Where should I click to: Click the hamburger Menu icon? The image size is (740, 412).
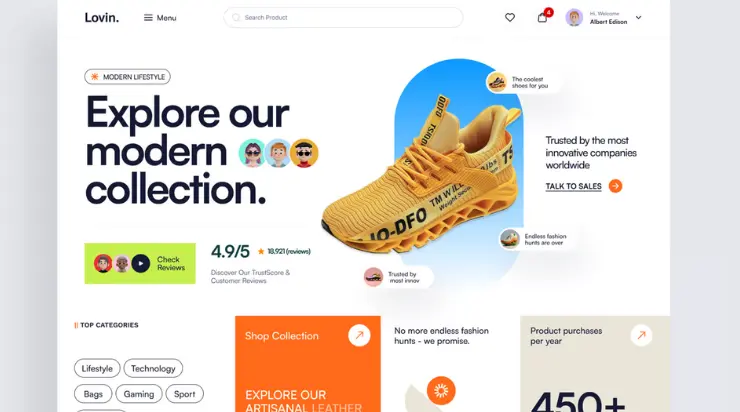pyautogui.click(x=148, y=17)
